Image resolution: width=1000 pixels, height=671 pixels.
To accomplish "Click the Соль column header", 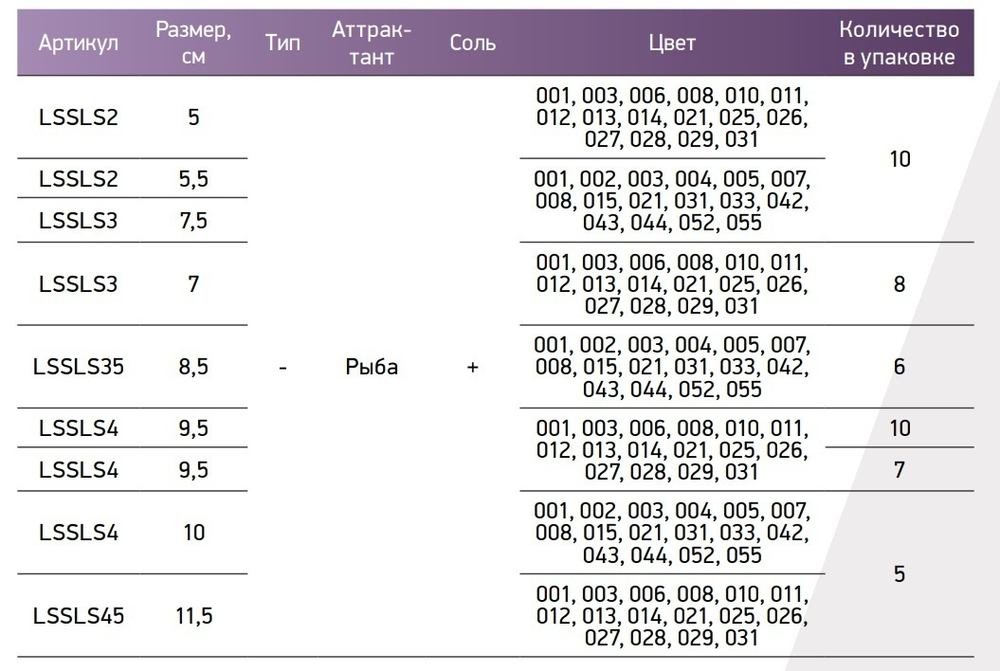I will (472, 43).
